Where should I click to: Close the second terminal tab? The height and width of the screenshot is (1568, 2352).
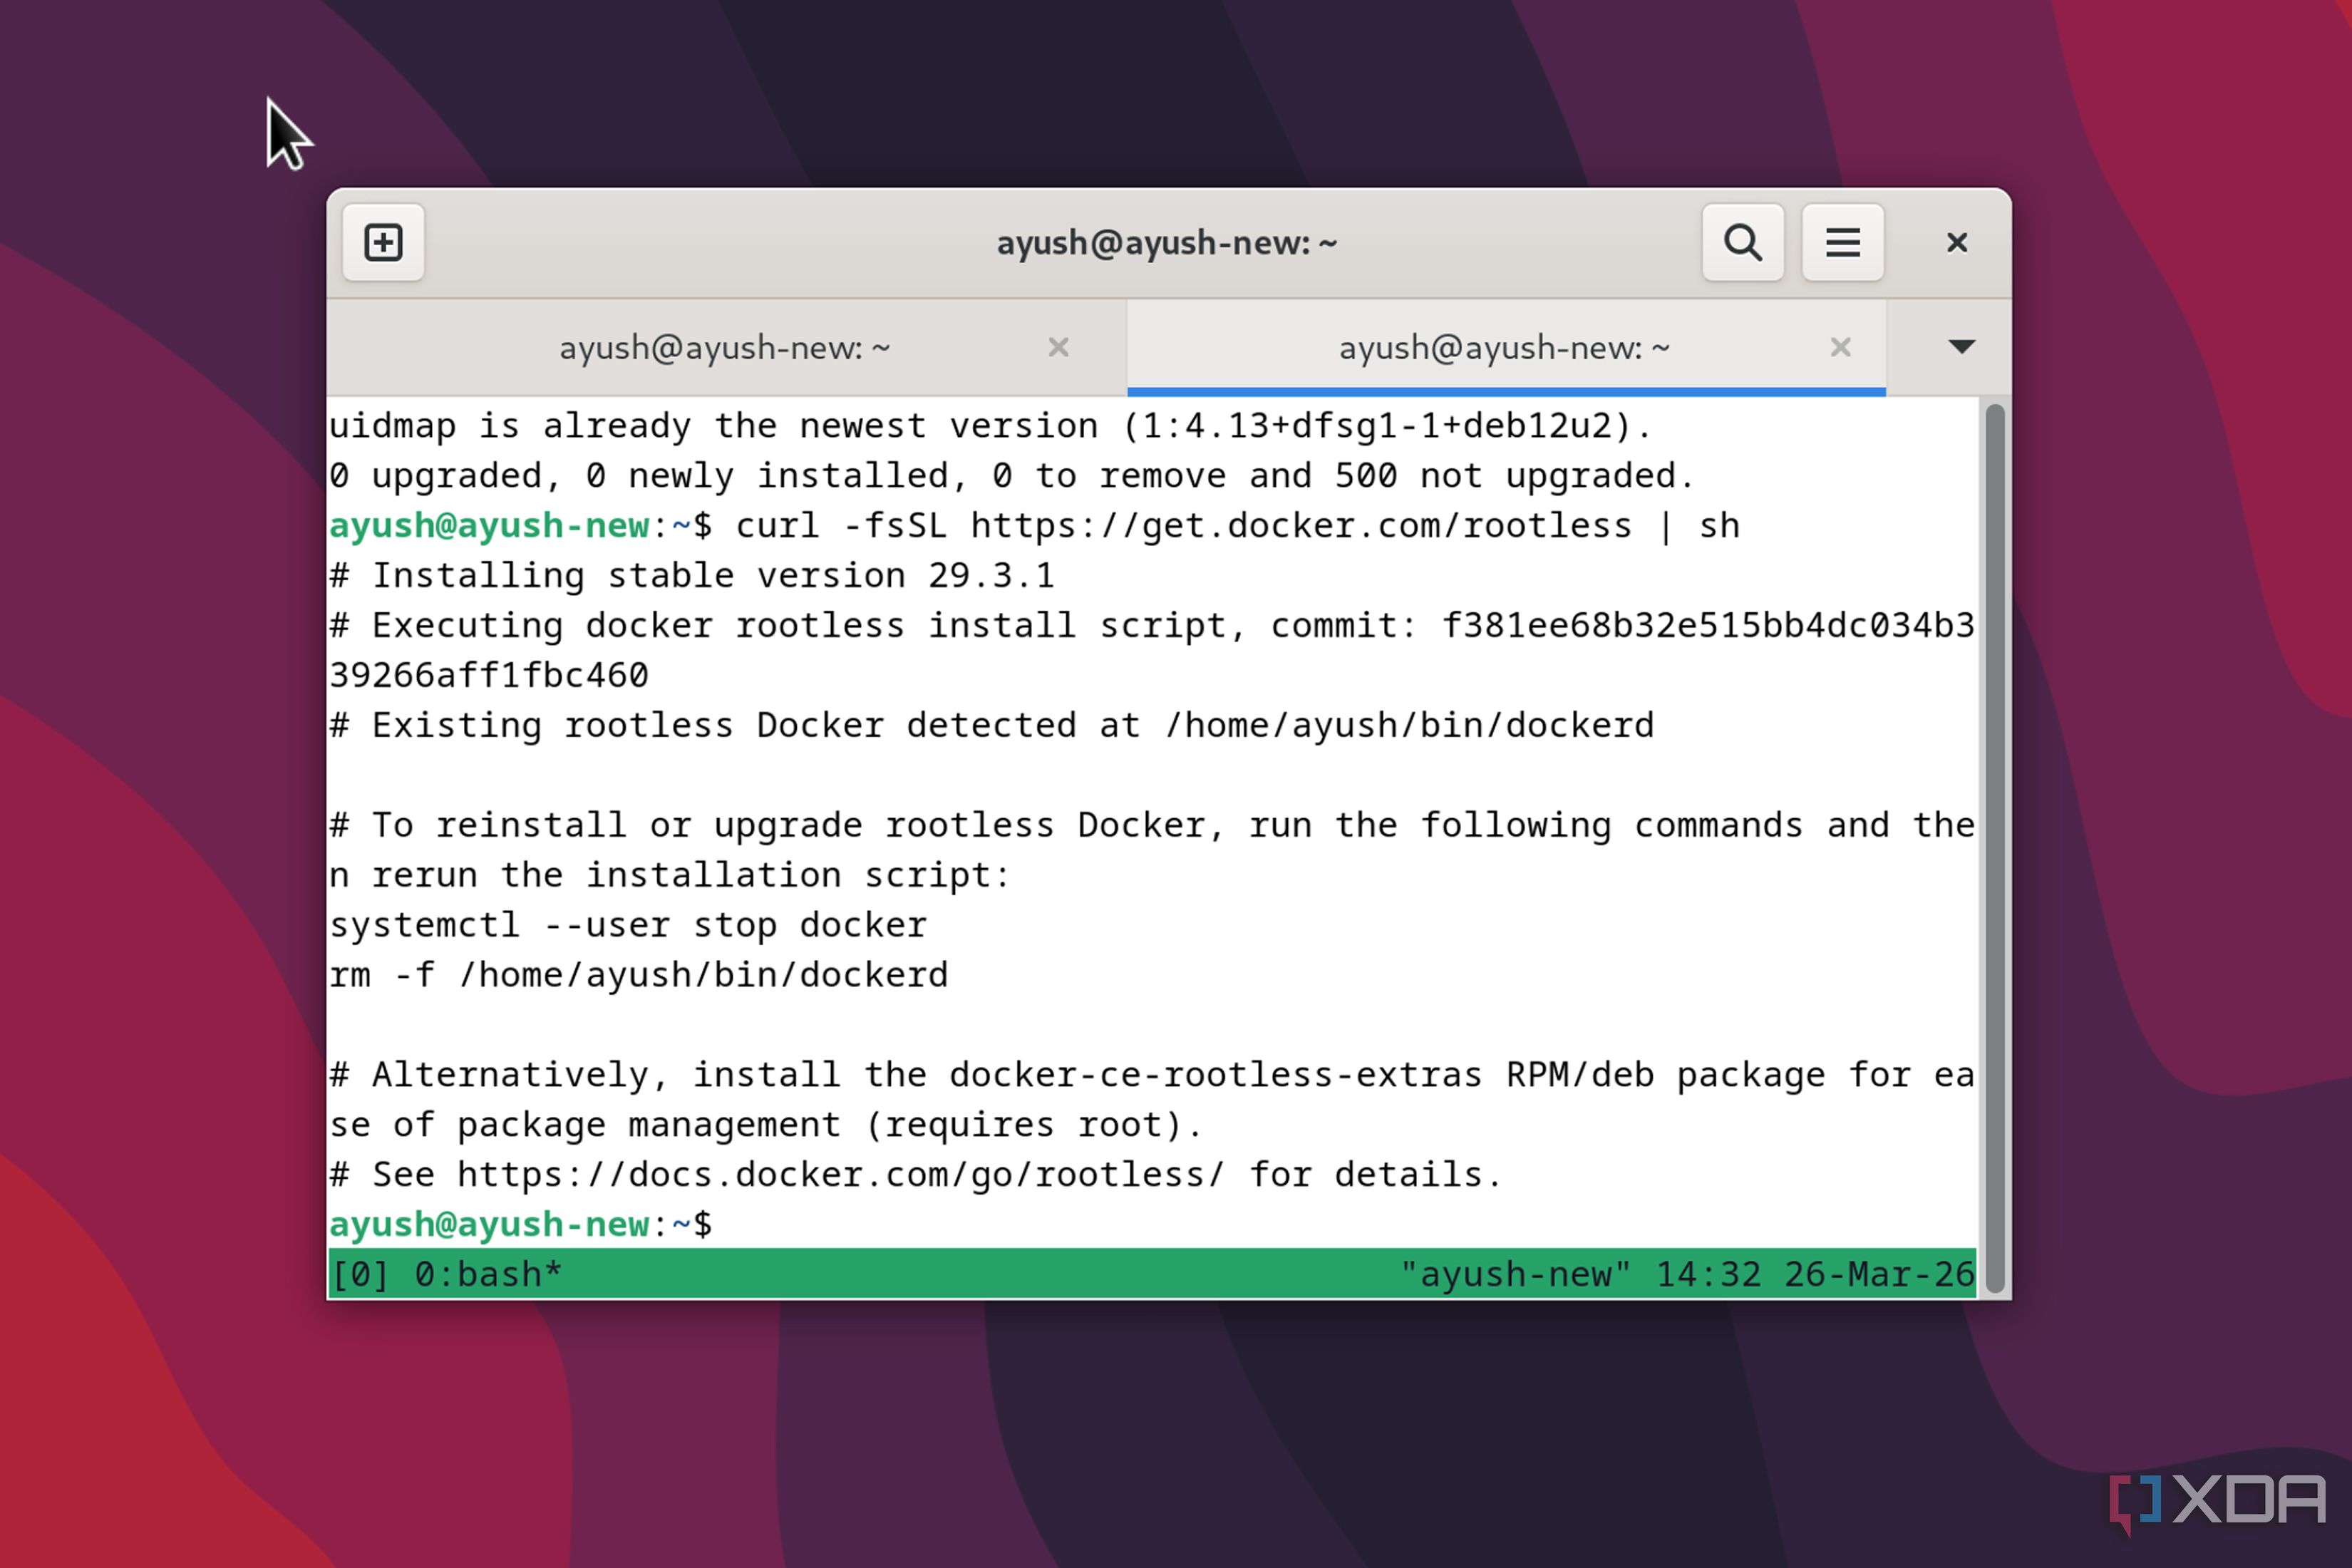tap(1841, 347)
